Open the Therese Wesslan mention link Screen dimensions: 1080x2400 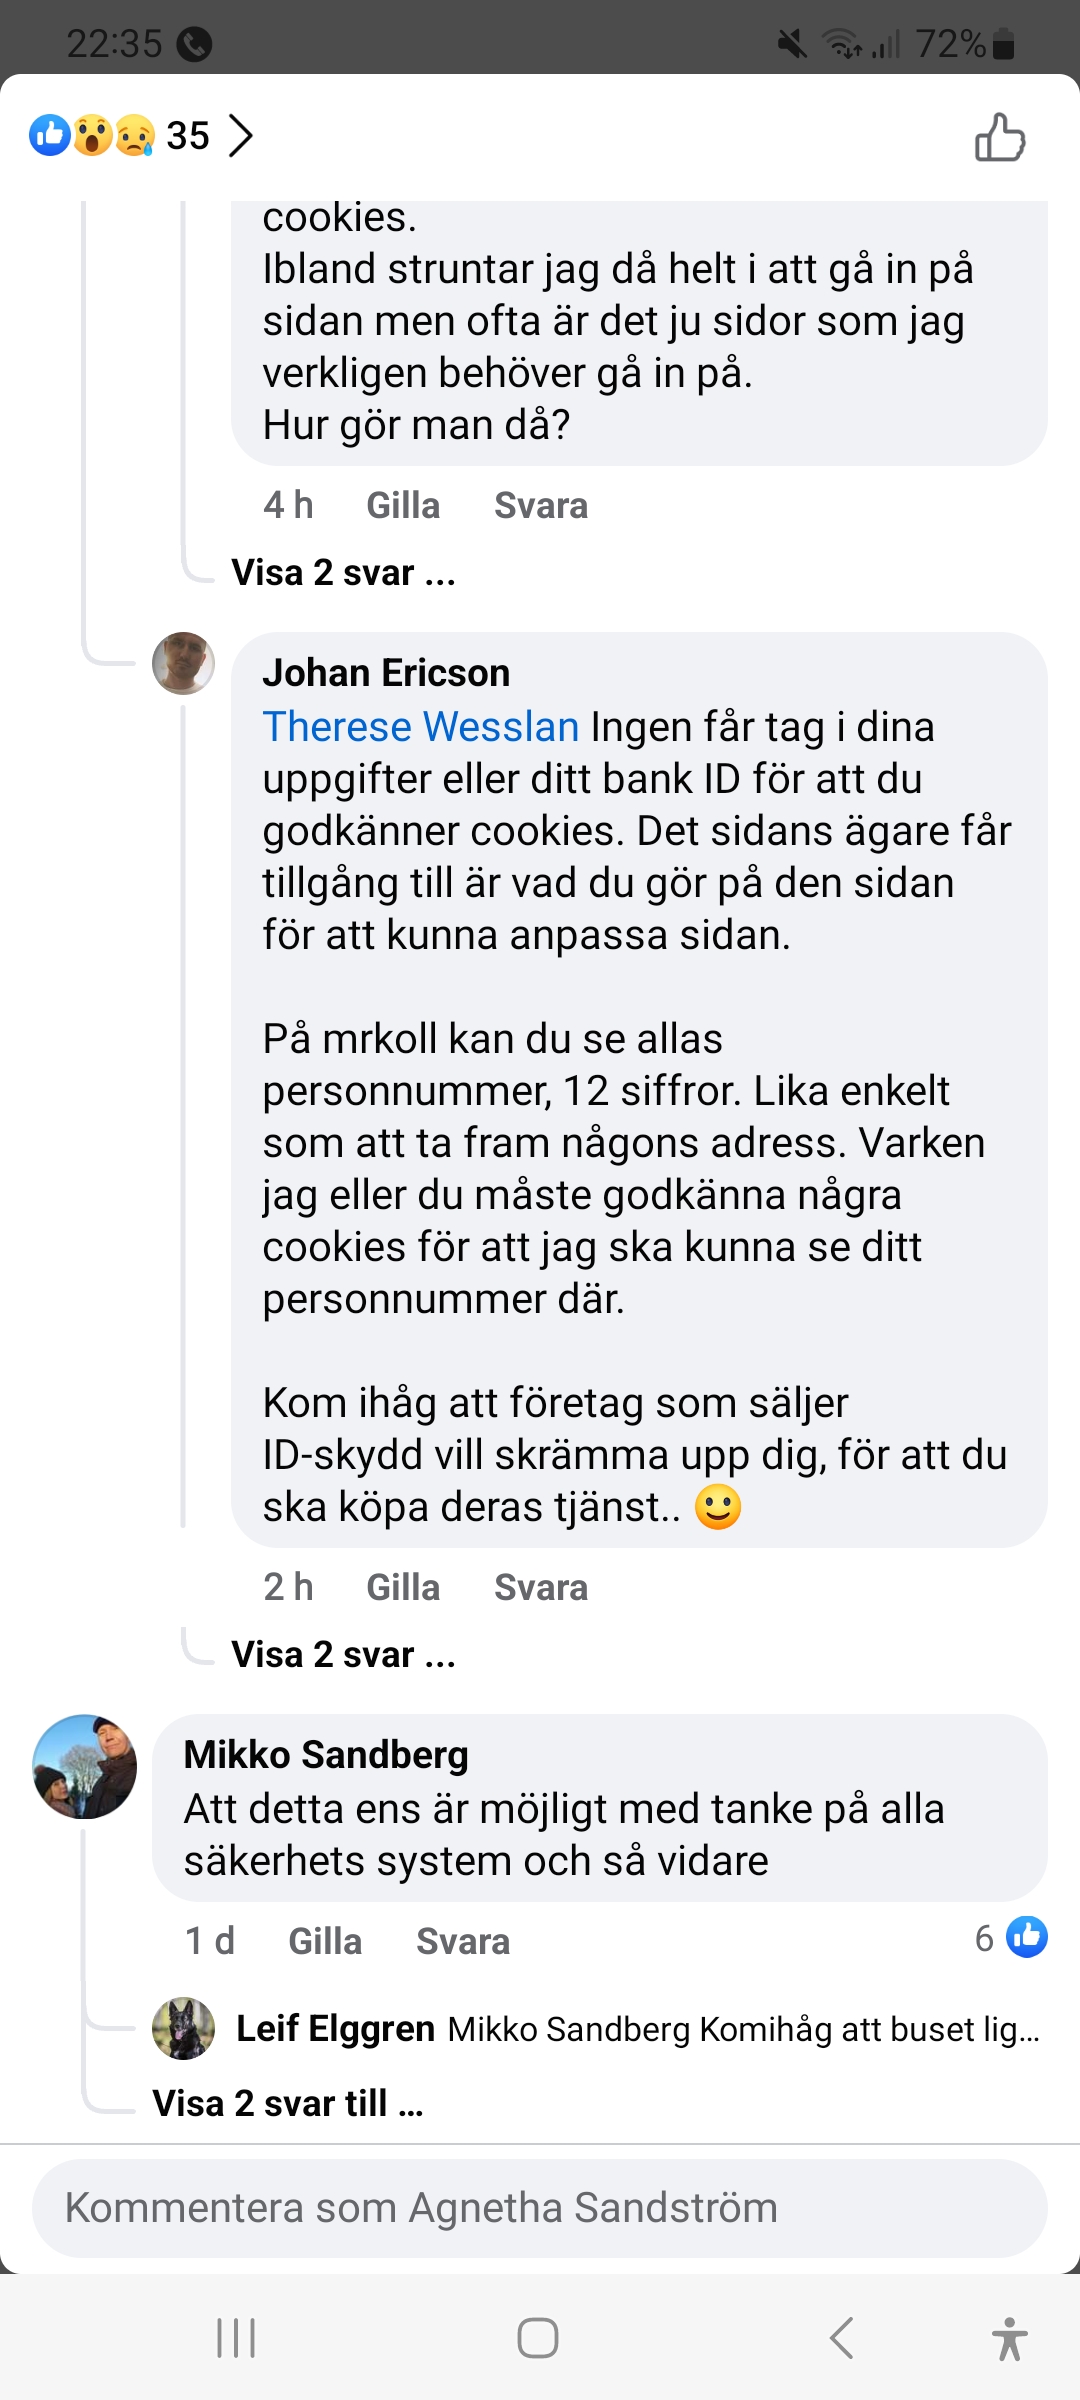click(421, 727)
